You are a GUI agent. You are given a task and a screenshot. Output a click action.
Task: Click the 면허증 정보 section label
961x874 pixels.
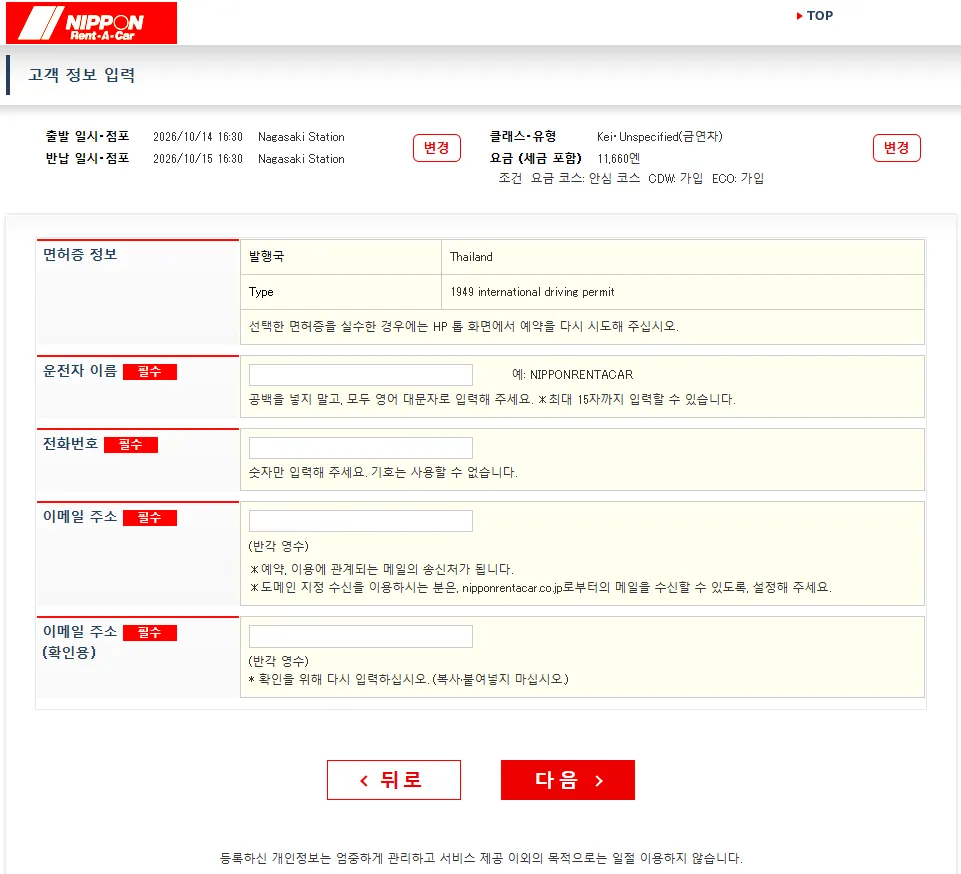click(x=80, y=254)
